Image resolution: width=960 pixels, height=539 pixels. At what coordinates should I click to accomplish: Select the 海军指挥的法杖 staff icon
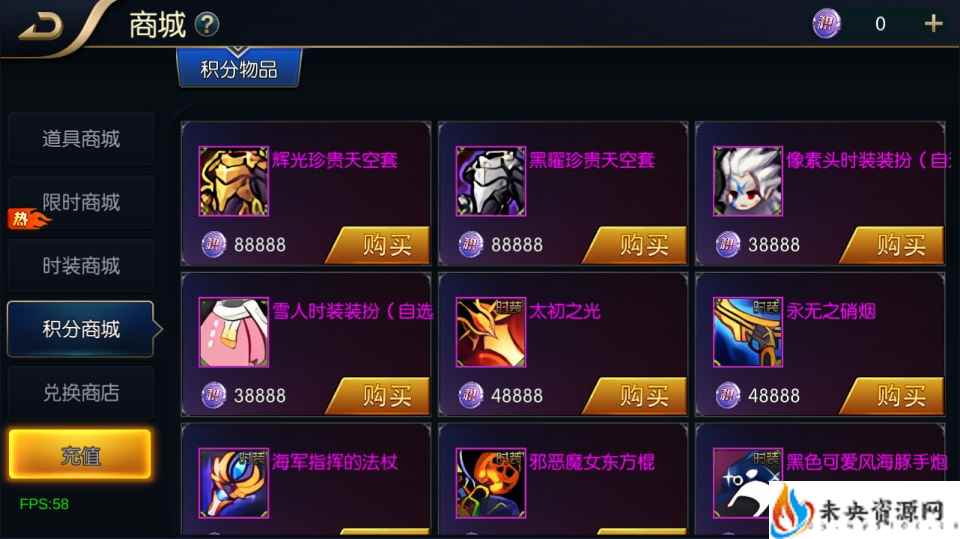[234, 483]
